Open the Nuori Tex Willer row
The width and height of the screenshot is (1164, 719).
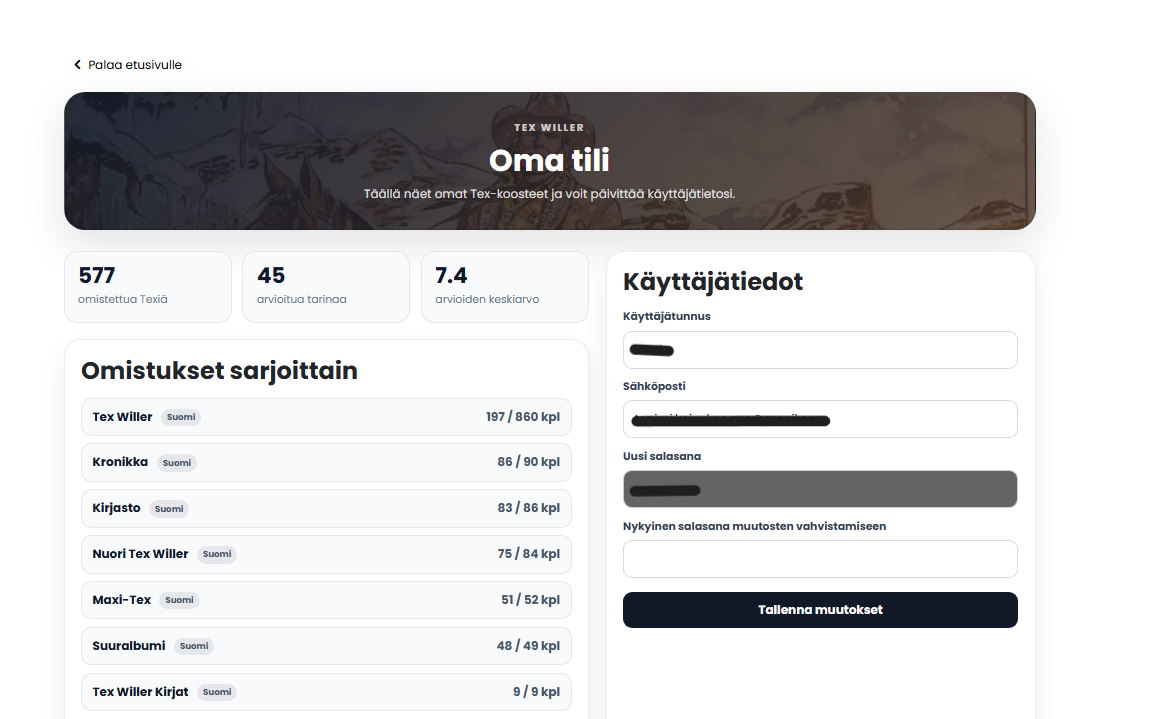[326, 554]
